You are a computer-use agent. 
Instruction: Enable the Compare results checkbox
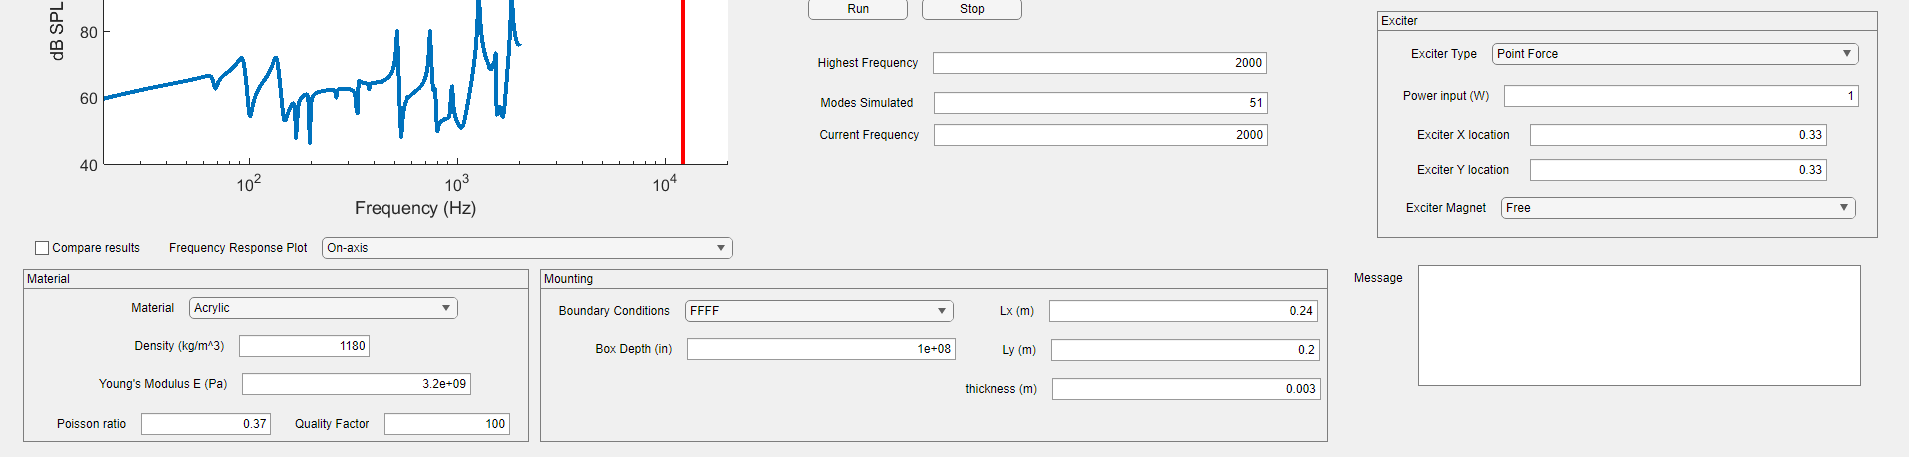[x=42, y=248]
